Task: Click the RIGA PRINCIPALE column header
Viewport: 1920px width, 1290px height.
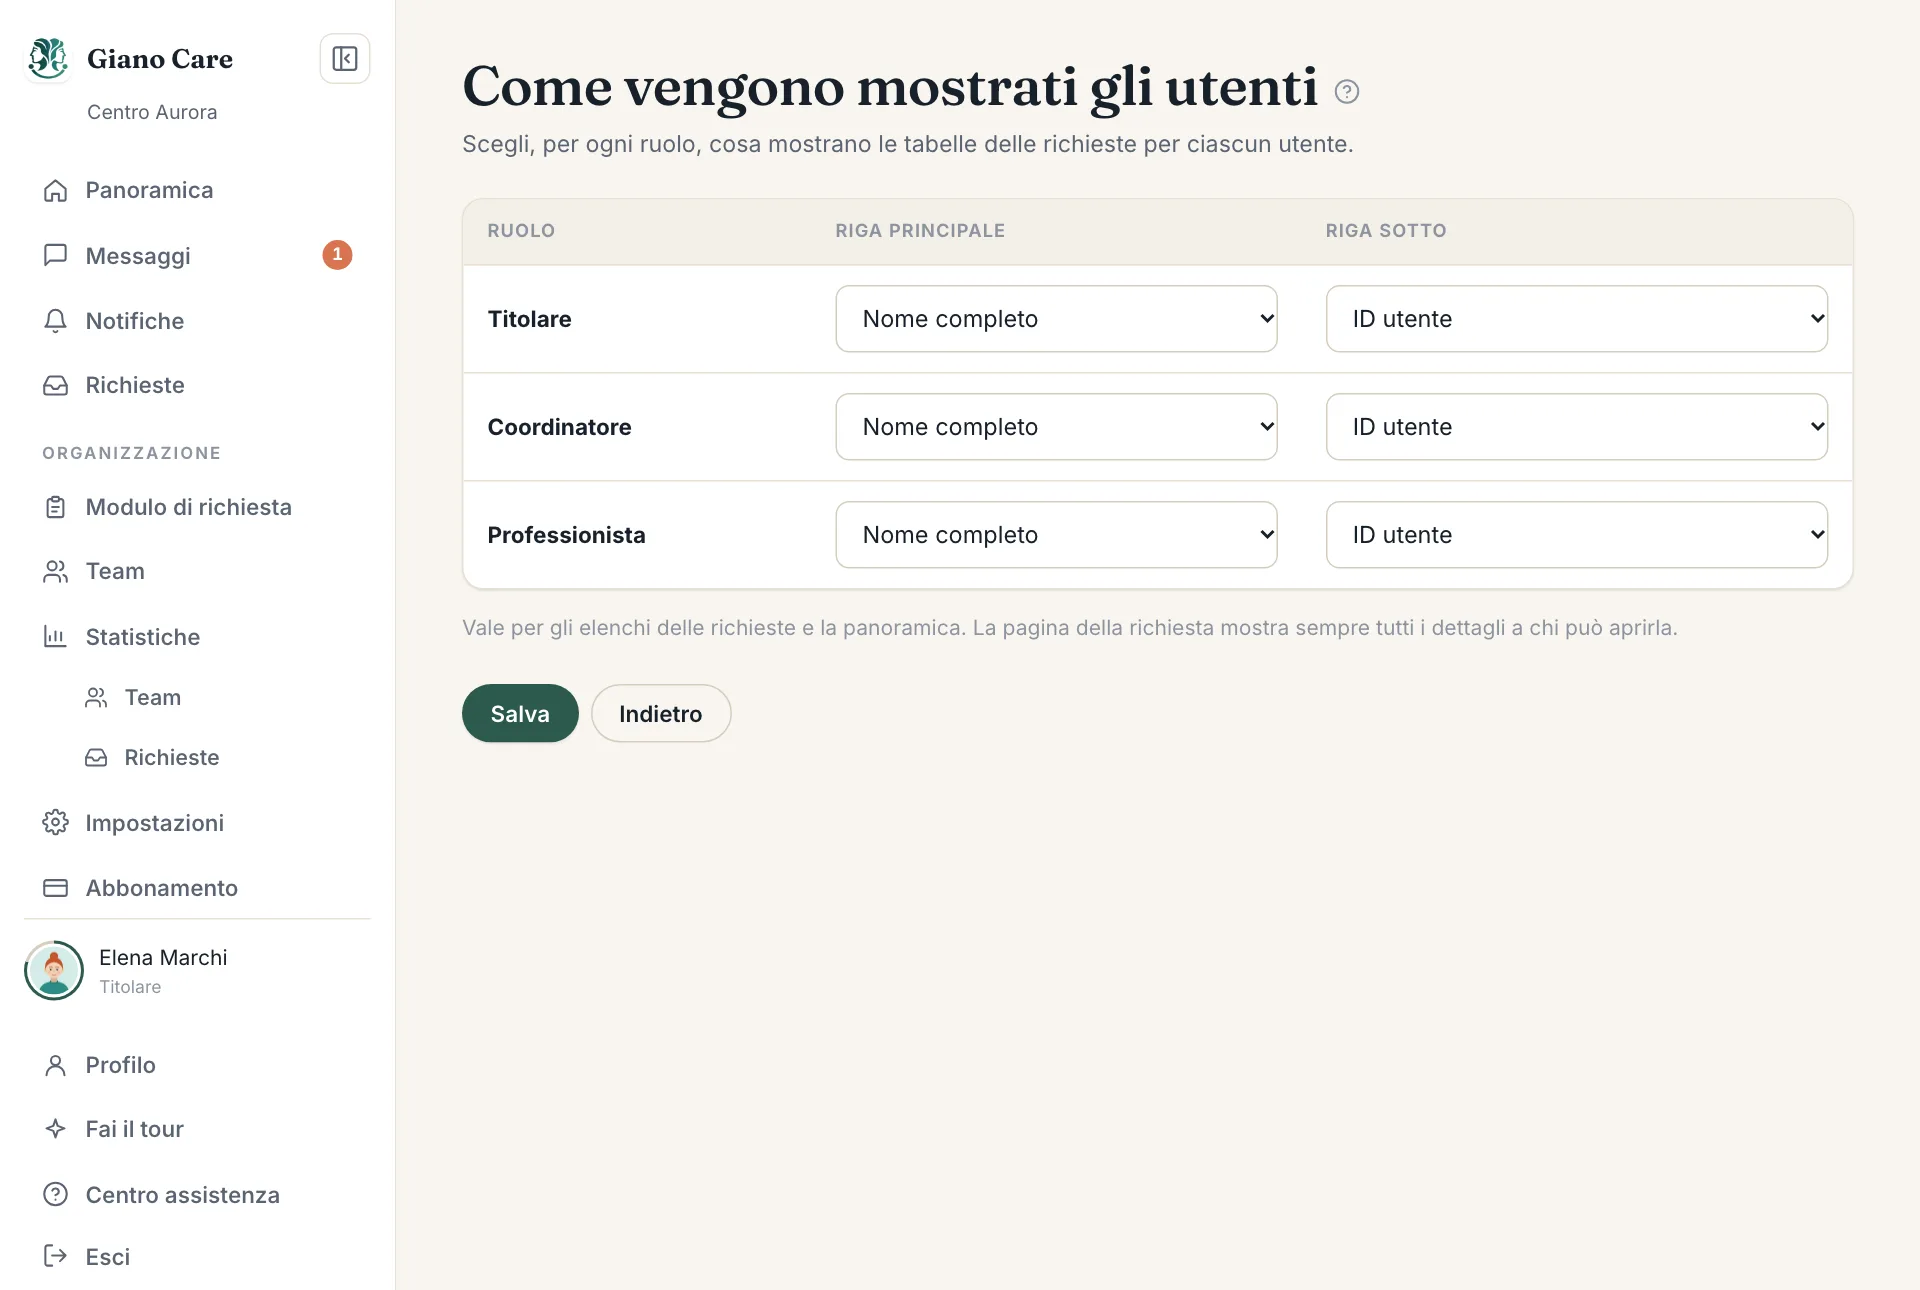Action: click(920, 231)
